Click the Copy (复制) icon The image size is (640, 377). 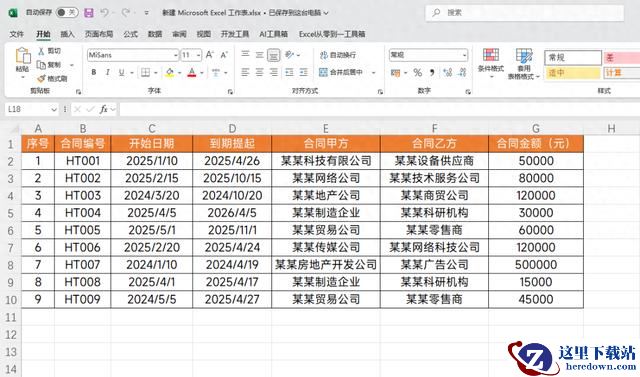41,64
